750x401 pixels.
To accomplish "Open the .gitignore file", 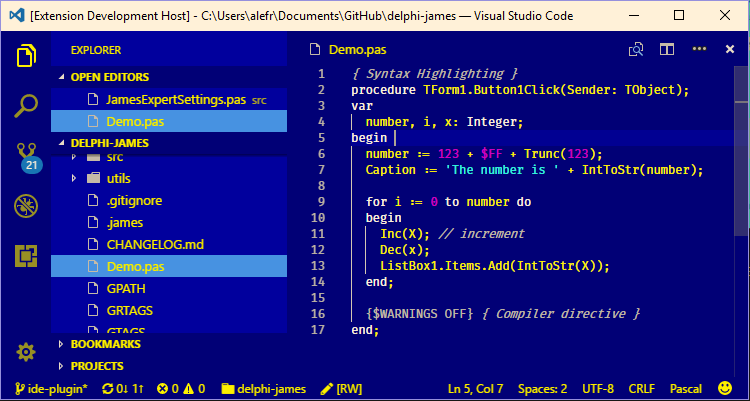I will (x=169, y=200).
